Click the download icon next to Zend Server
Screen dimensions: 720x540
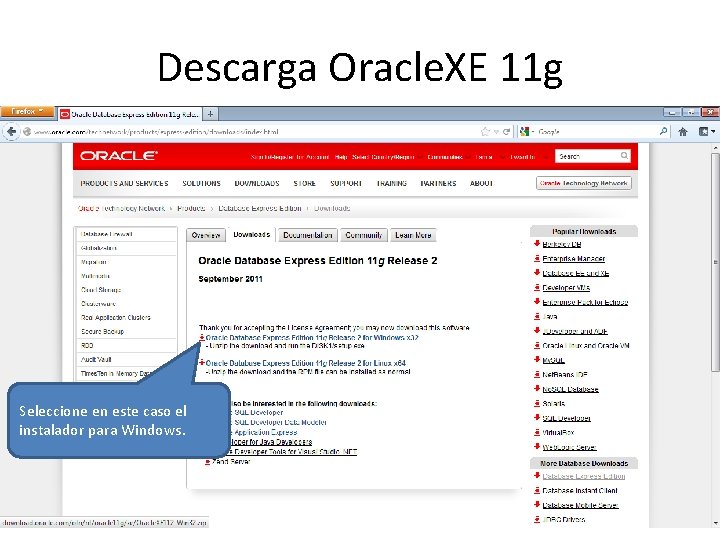[x=208, y=461]
